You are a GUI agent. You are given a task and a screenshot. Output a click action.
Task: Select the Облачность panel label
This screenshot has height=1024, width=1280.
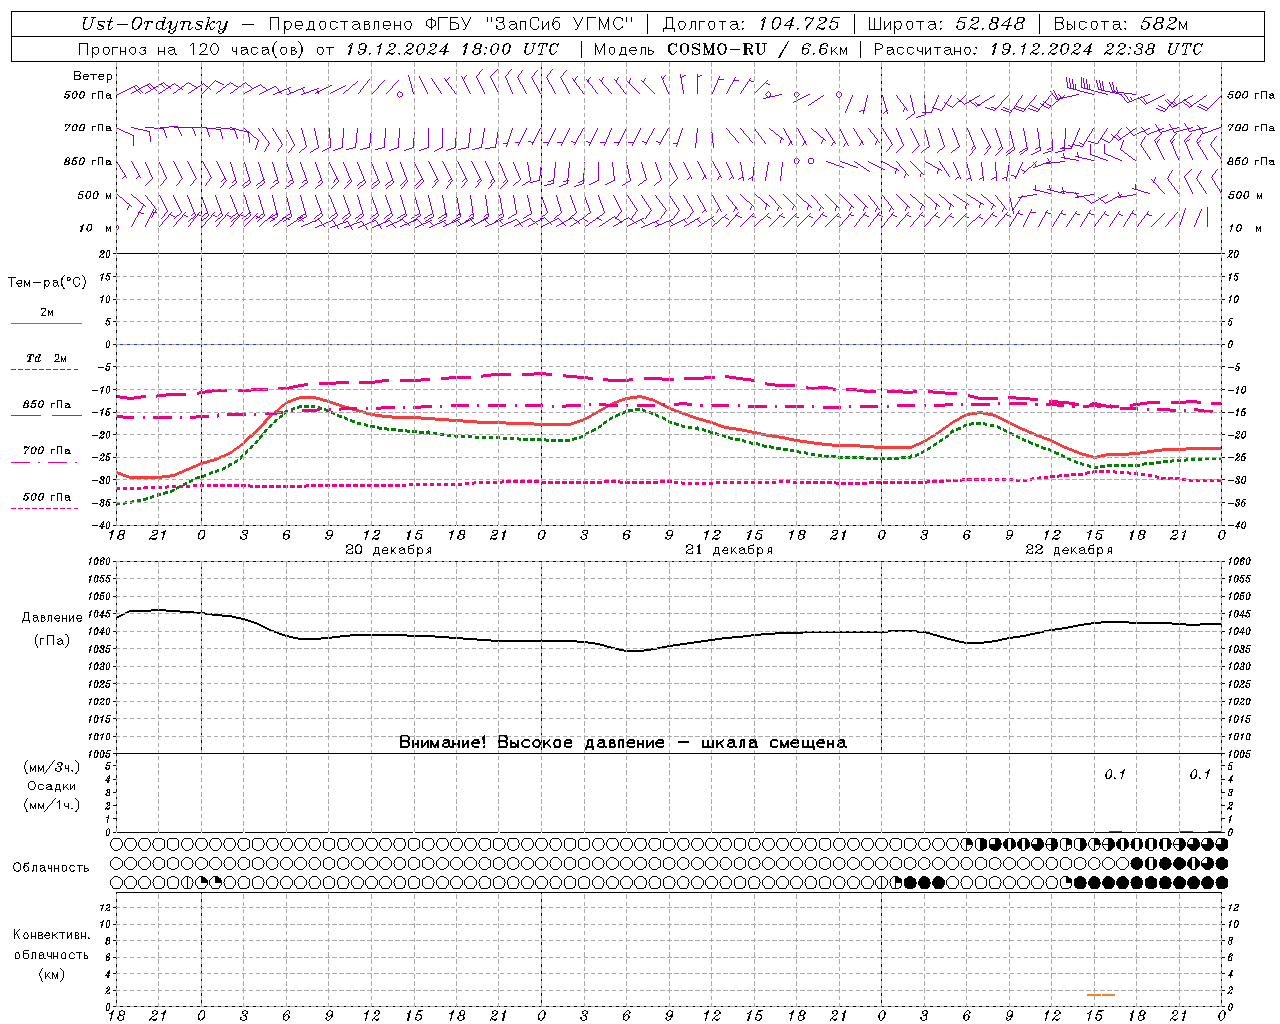pyautogui.click(x=51, y=868)
